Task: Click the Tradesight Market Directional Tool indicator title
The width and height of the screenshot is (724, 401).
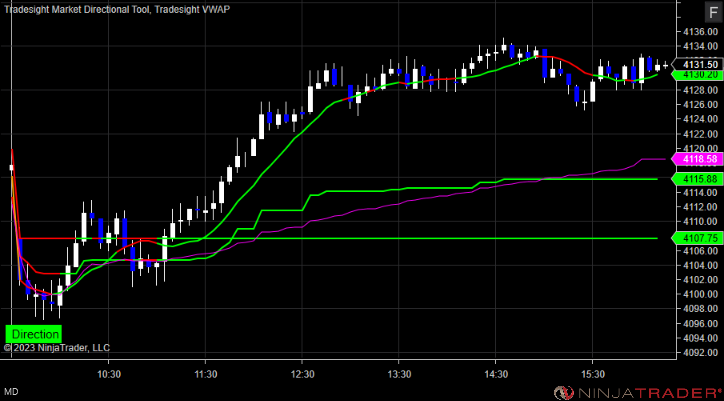Action: click(x=76, y=9)
